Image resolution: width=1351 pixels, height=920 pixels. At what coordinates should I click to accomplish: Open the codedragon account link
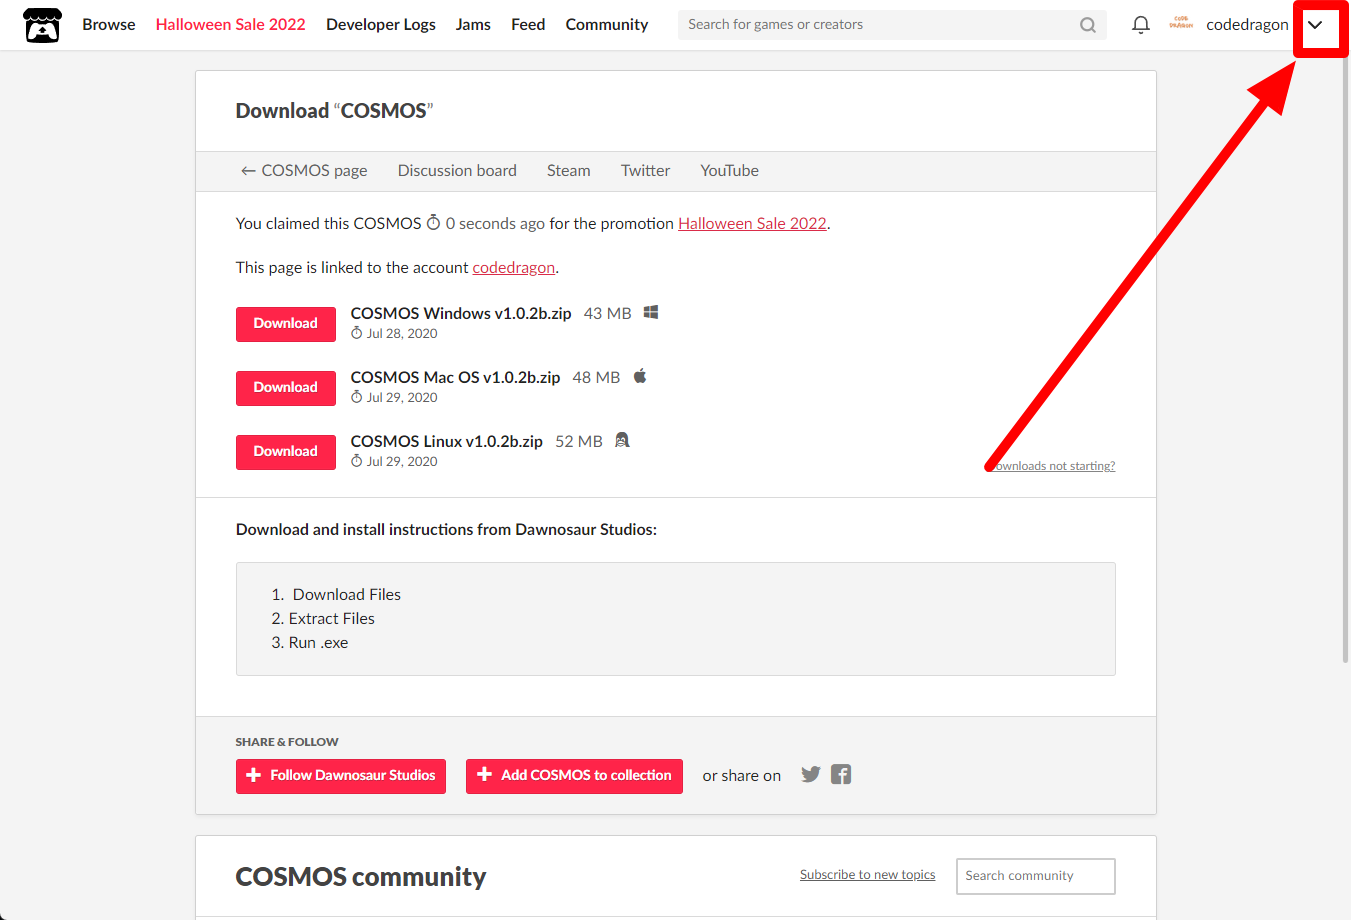click(x=514, y=268)
